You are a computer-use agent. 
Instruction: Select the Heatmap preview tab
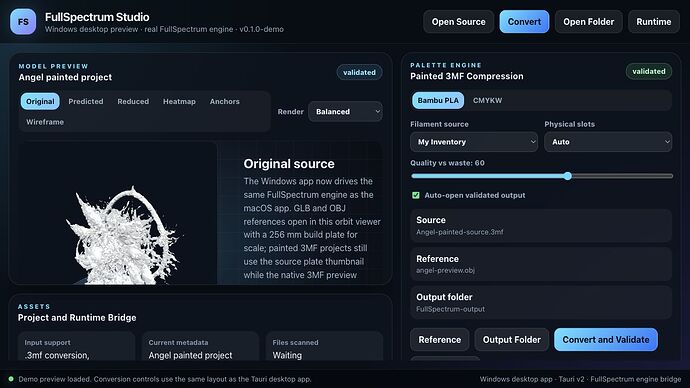[x=179, y=101]
